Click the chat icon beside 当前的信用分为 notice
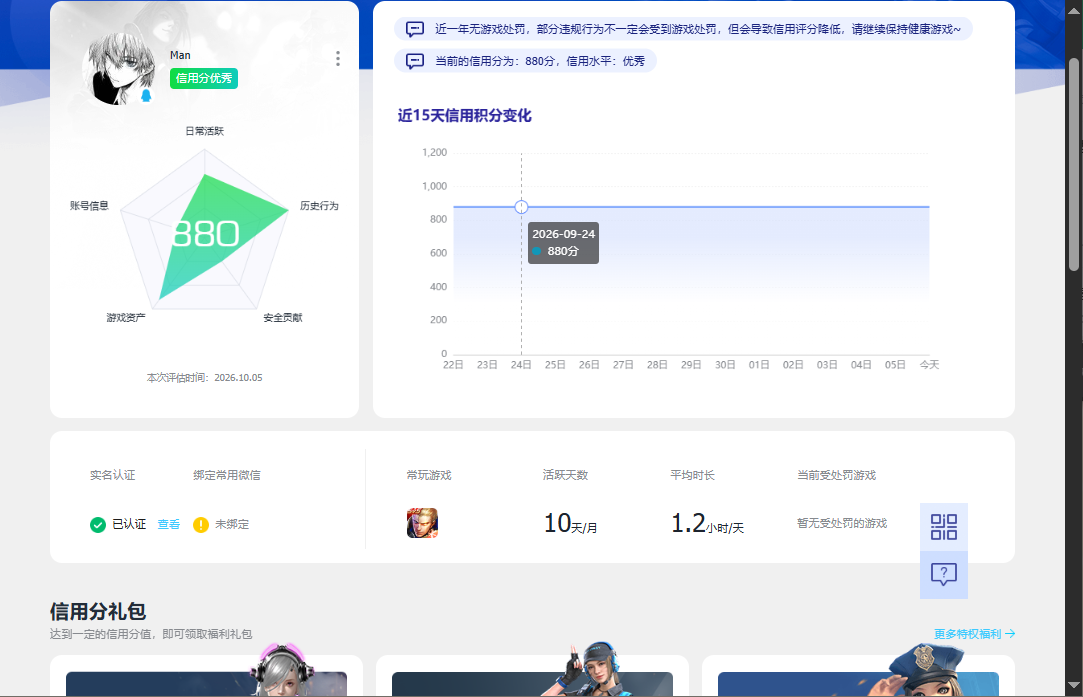1083x697 pixels. (414, 61)
